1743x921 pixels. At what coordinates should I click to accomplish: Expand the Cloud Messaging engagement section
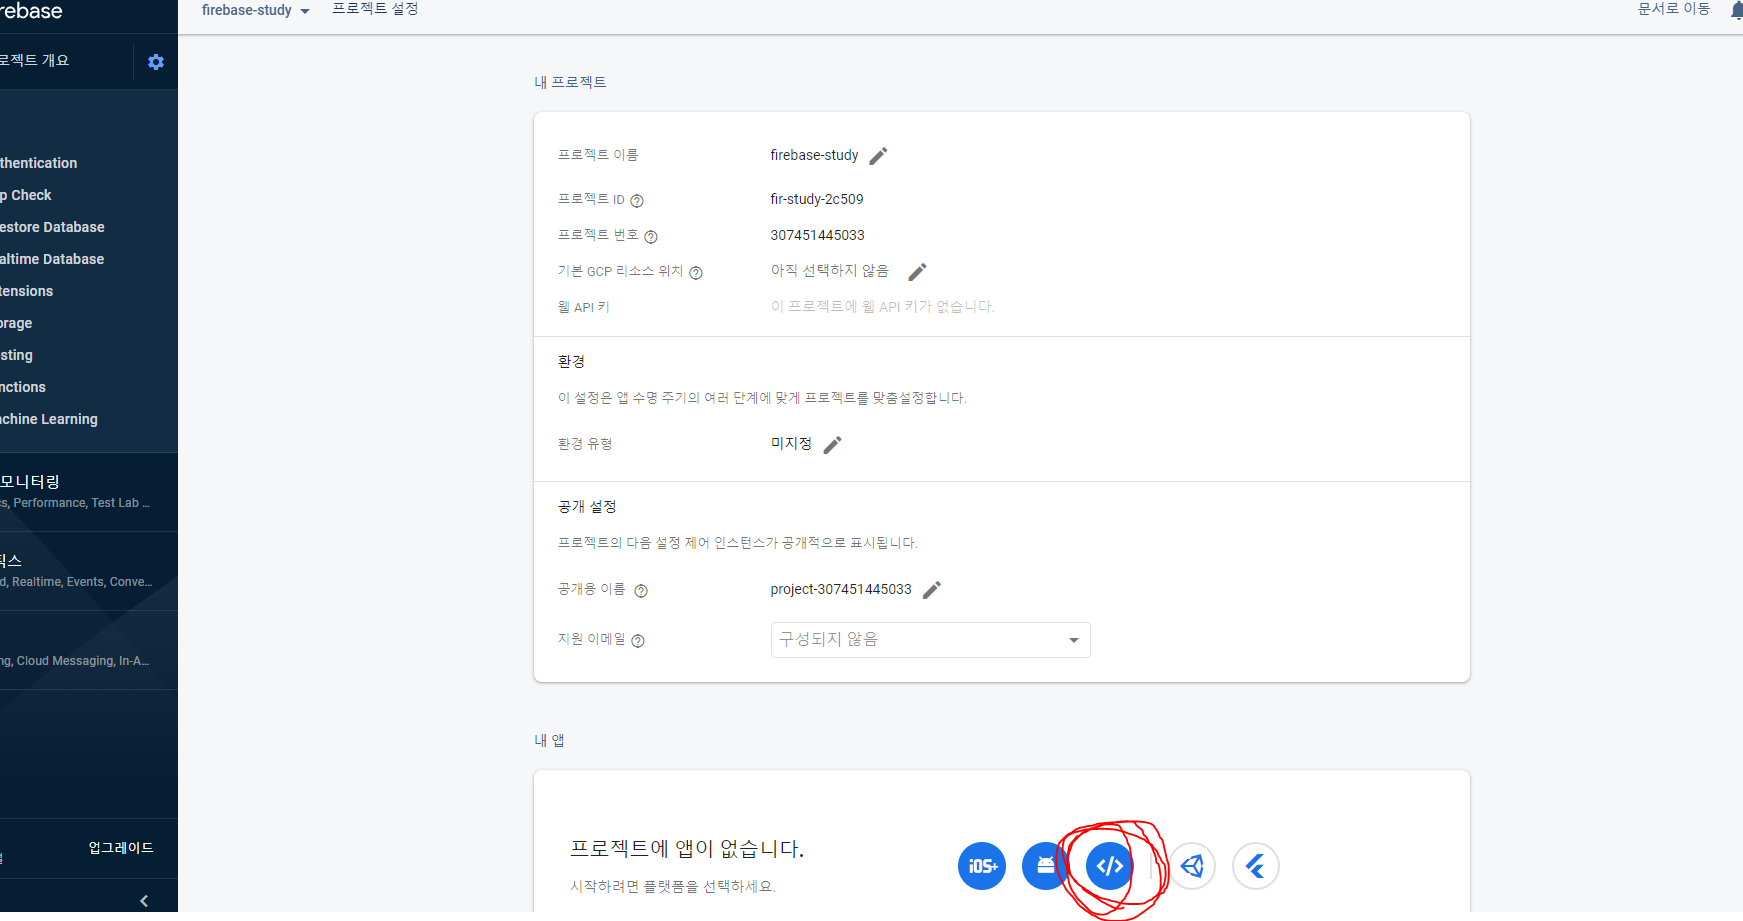[x=88, y=650]
